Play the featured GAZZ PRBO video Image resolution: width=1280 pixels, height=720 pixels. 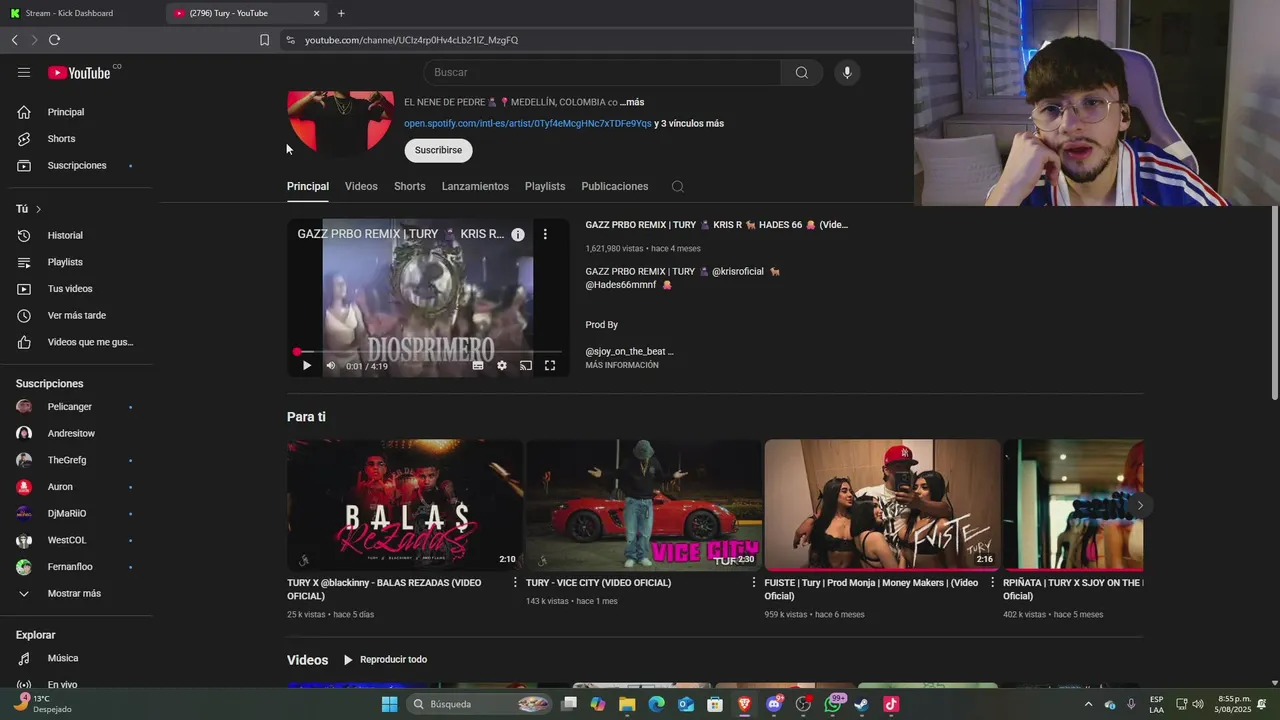[x=307, y=366]
